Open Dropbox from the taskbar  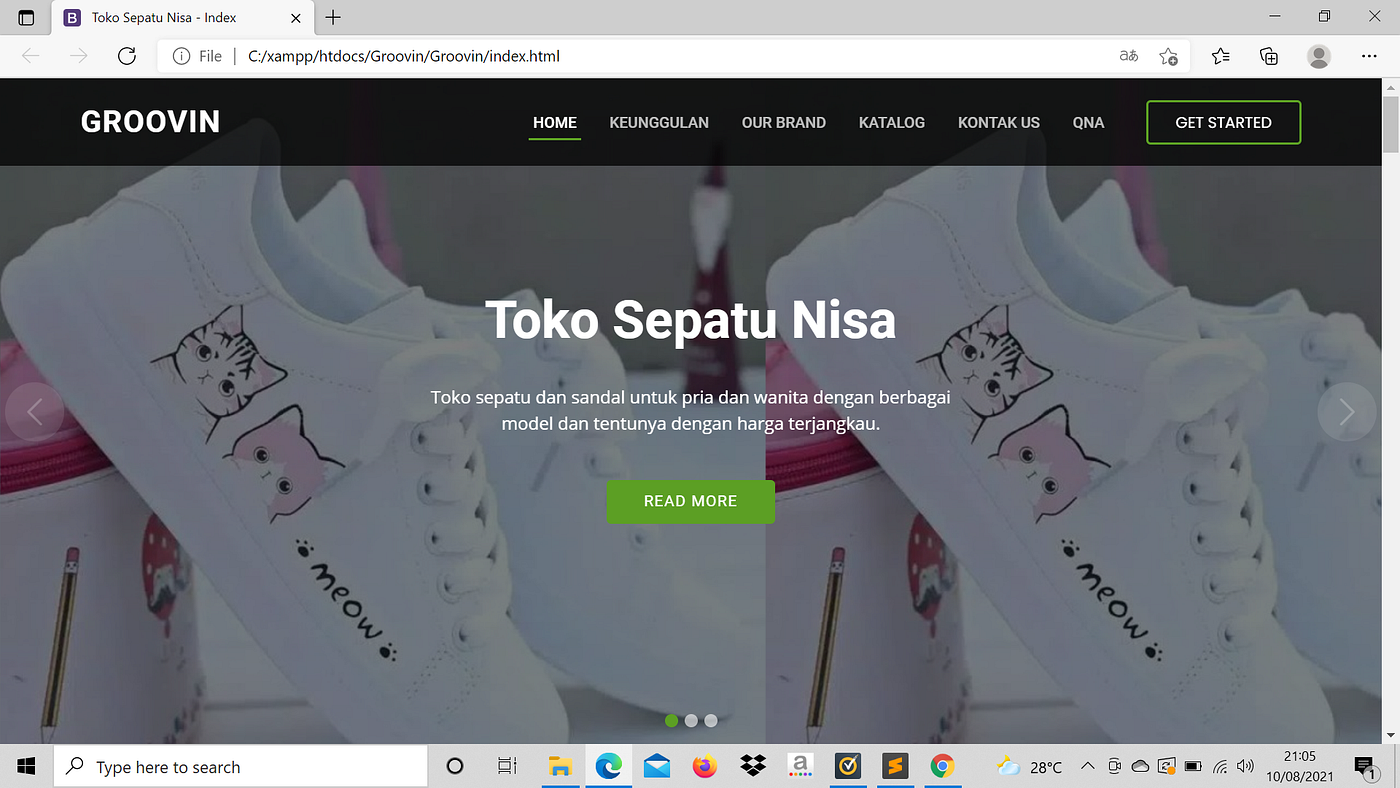752,766
